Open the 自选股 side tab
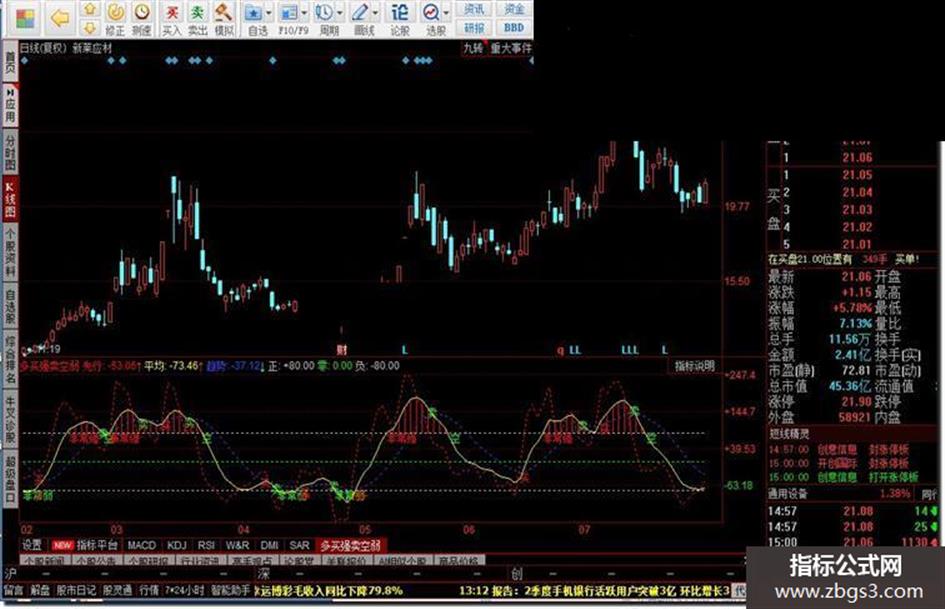This screenshot has width=945, height=609. (10, 306)
